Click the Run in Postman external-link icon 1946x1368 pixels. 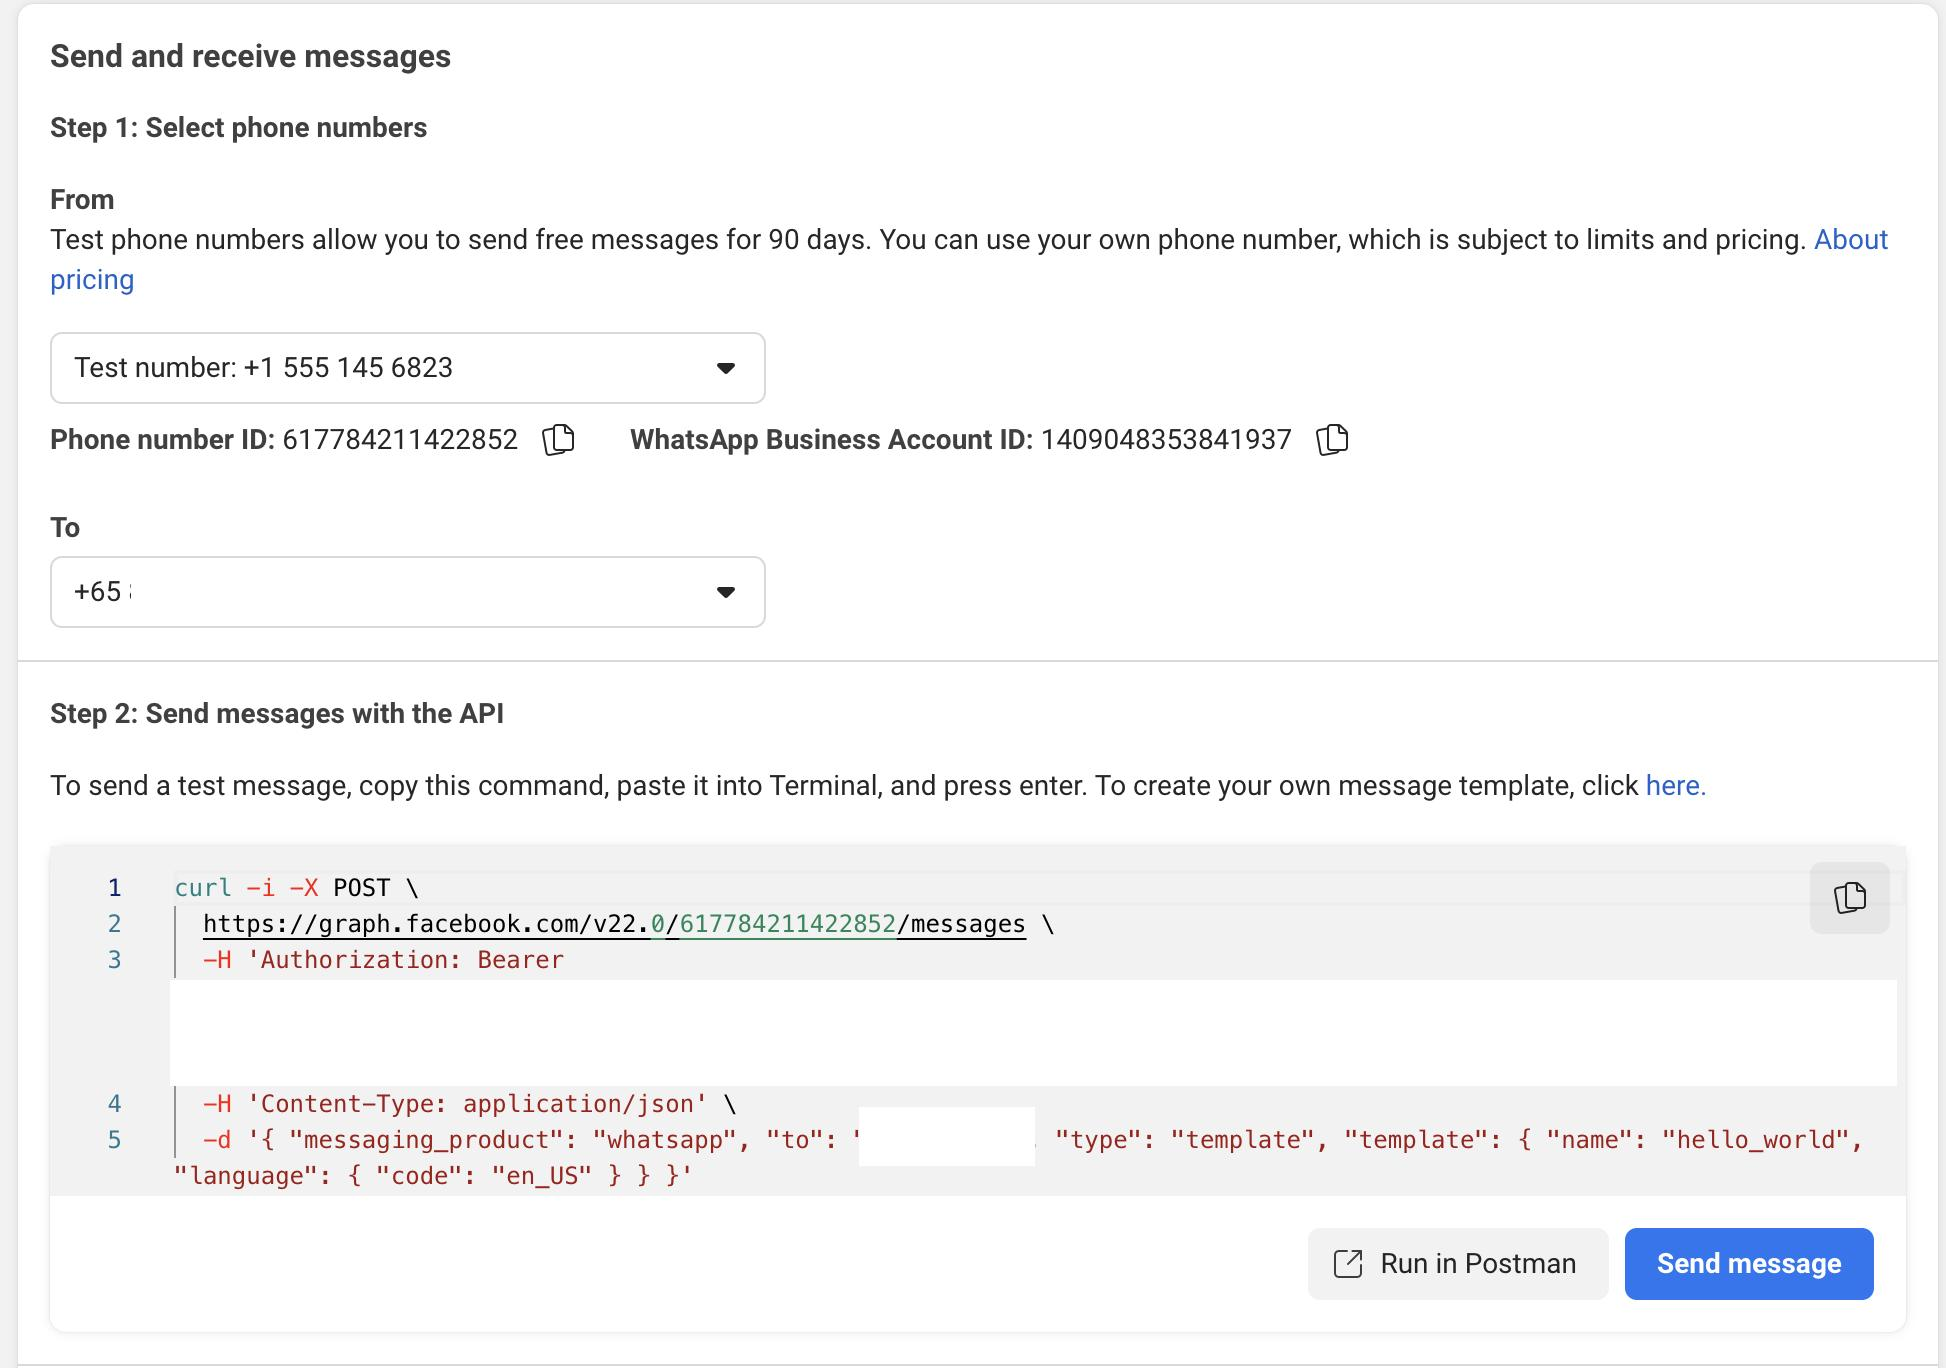[x=1348, y=1264]
